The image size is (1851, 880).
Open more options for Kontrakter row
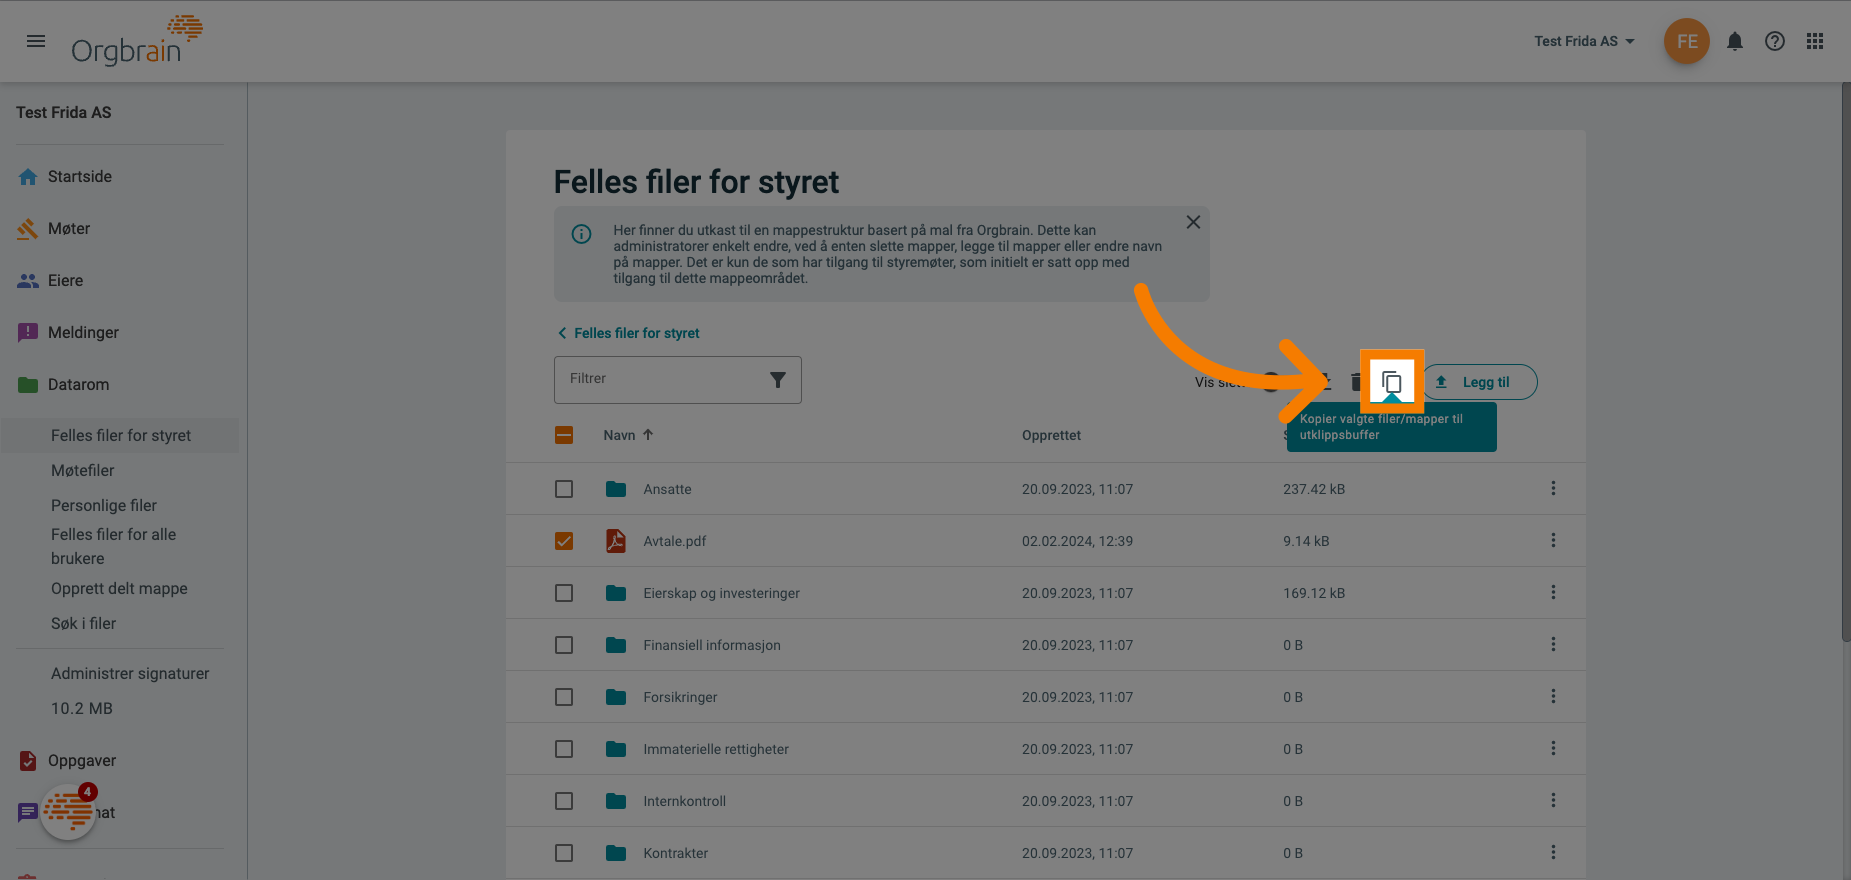click(x=1553, y=852)
